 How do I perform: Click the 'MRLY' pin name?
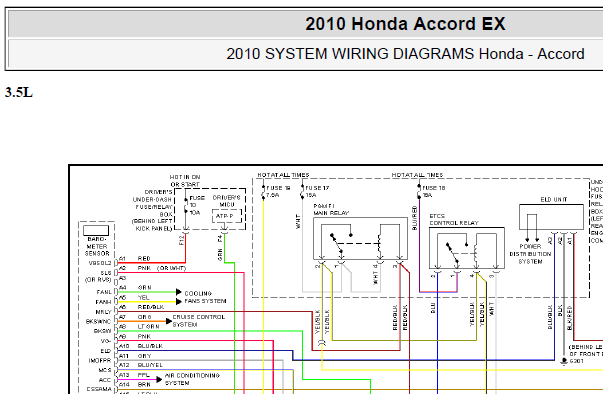[x=103, y=312]
